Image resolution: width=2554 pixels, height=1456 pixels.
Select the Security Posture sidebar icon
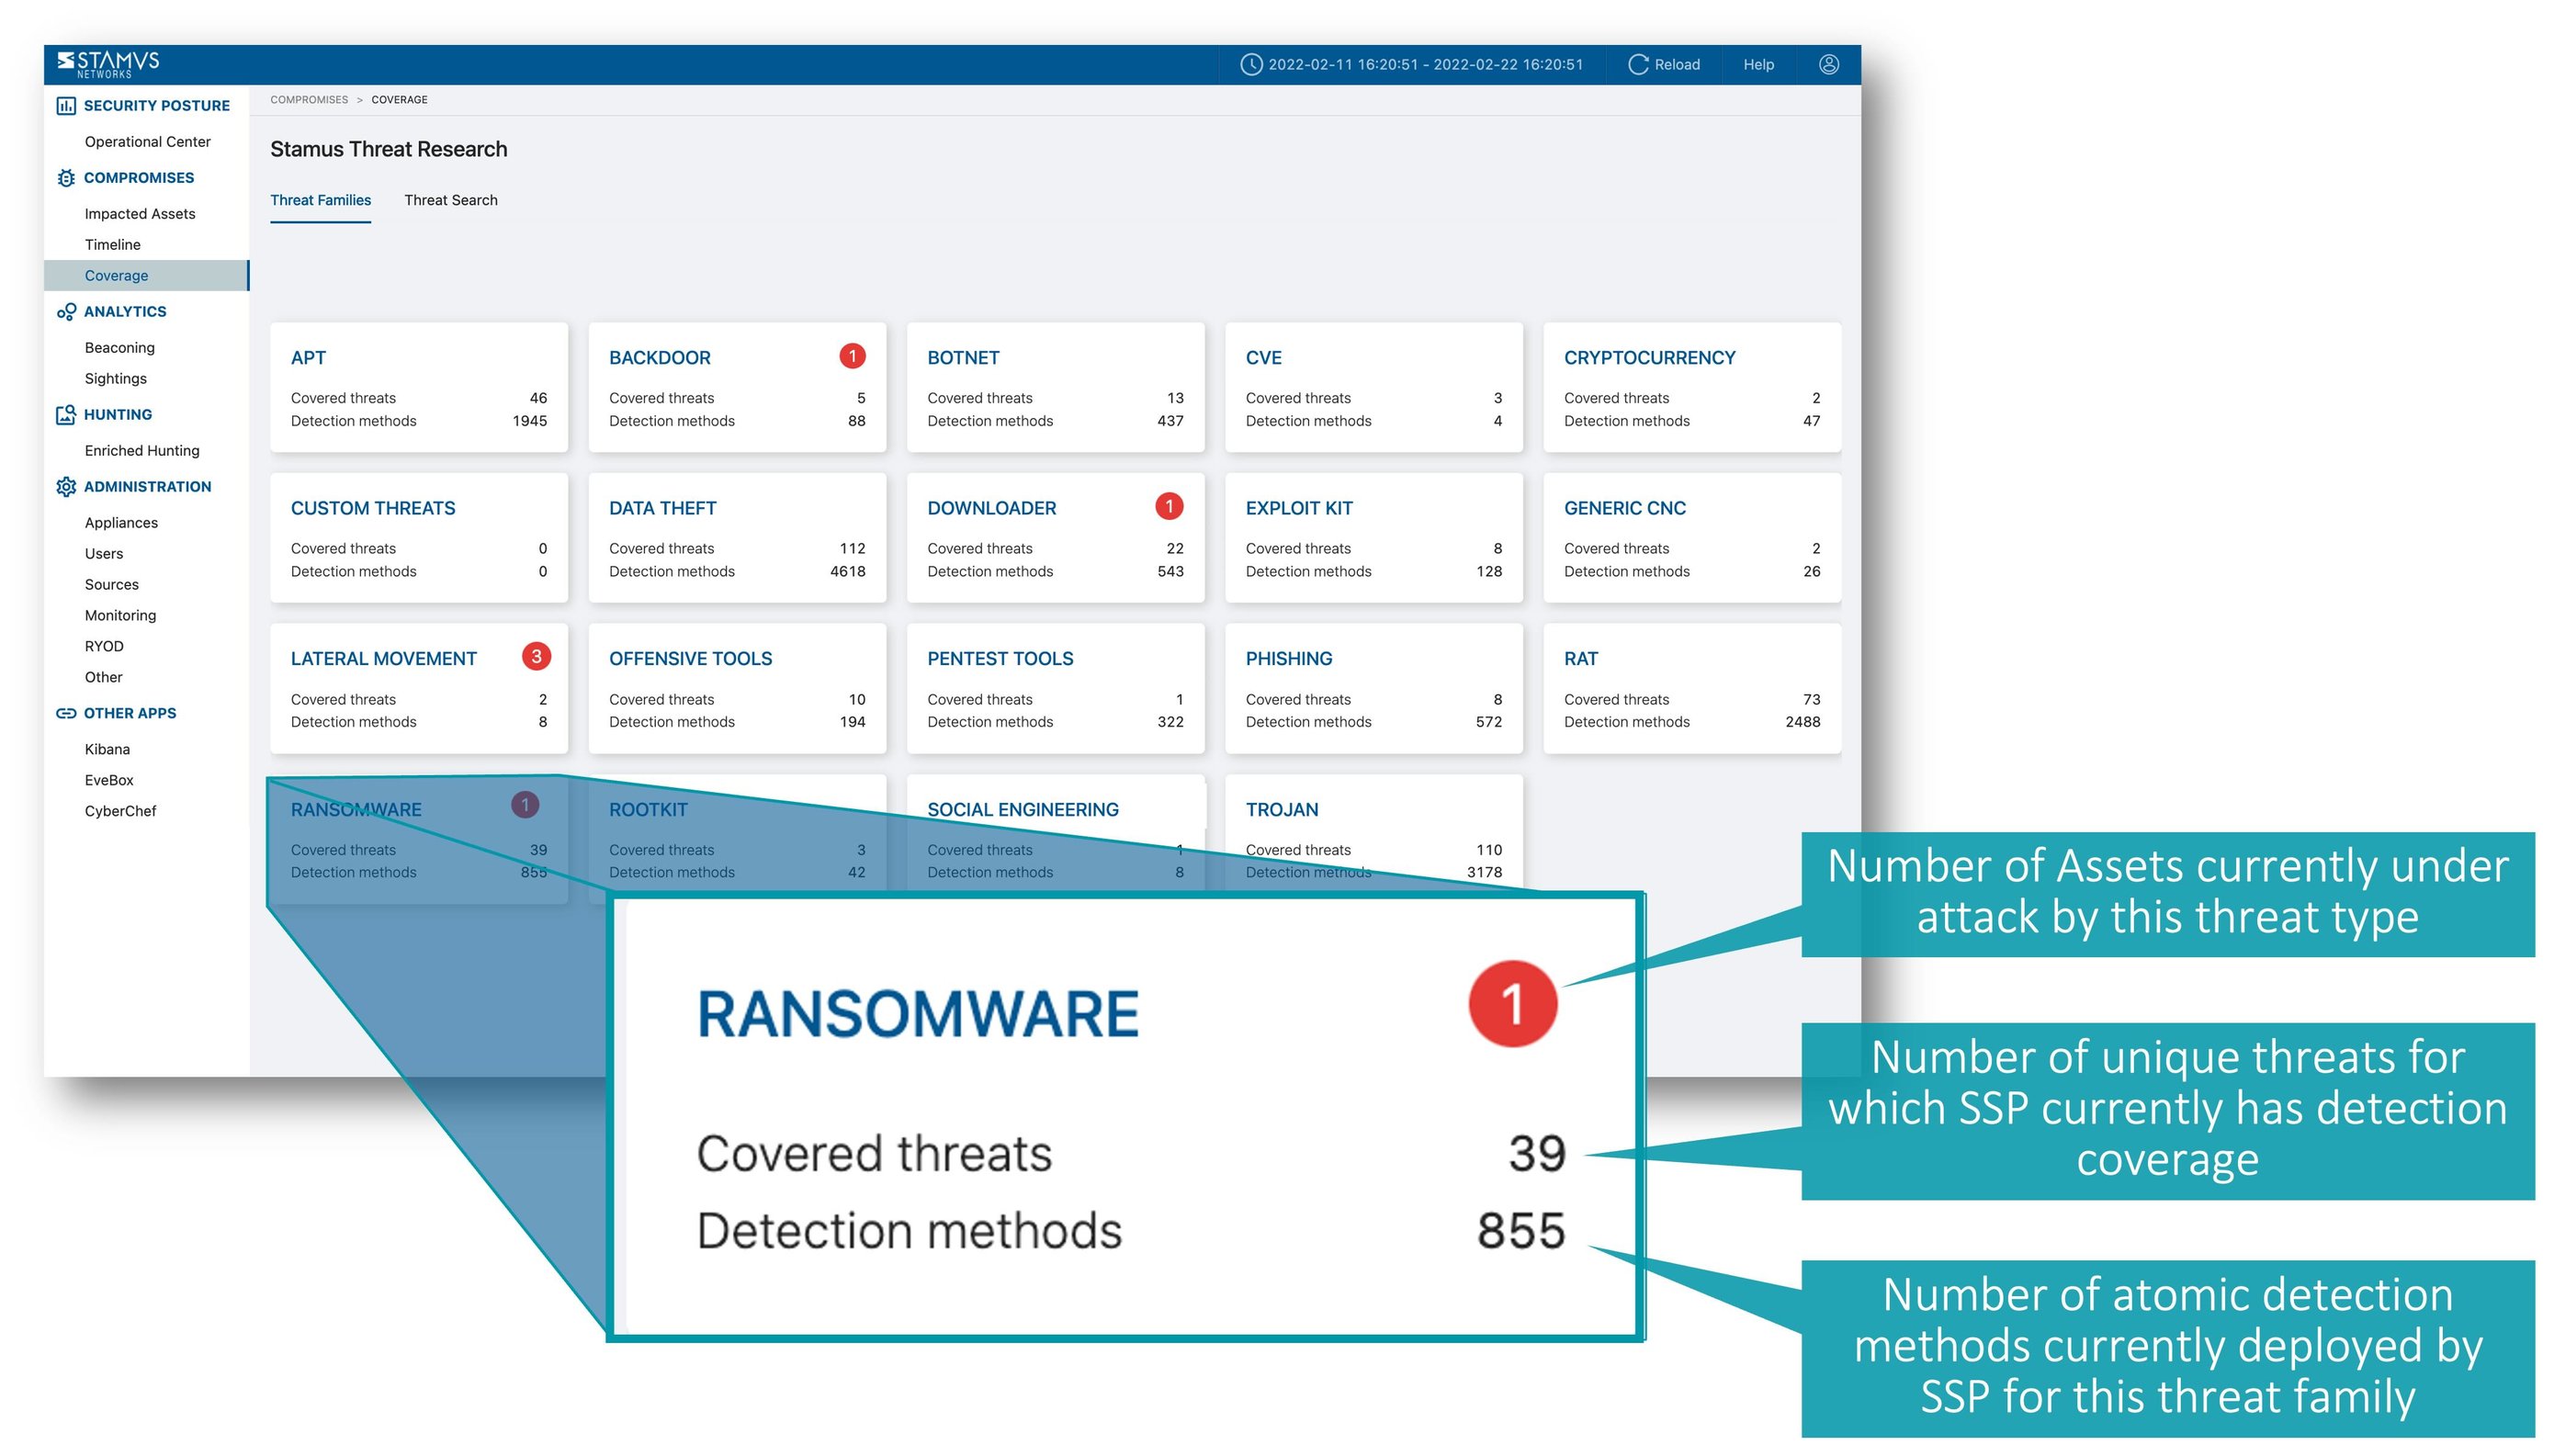tap(66, 104)
